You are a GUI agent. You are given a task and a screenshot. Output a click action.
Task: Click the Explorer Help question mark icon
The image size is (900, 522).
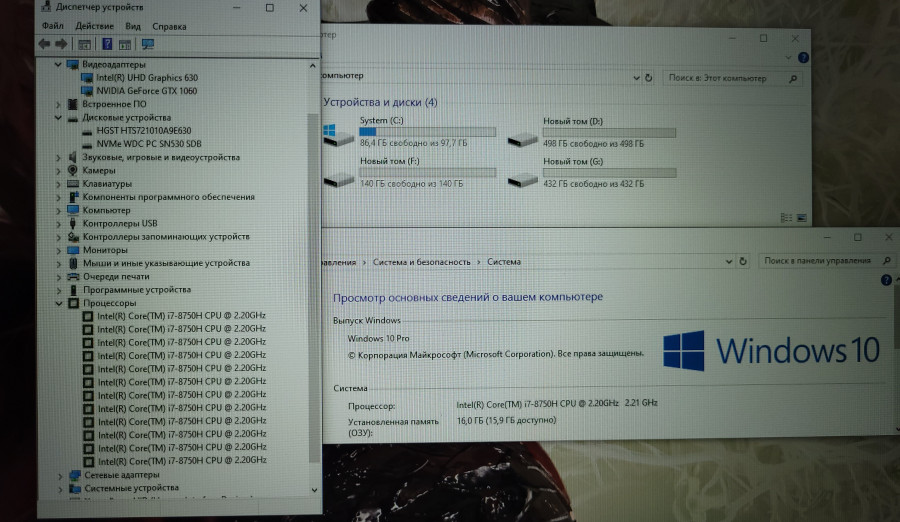coord(803,57)
